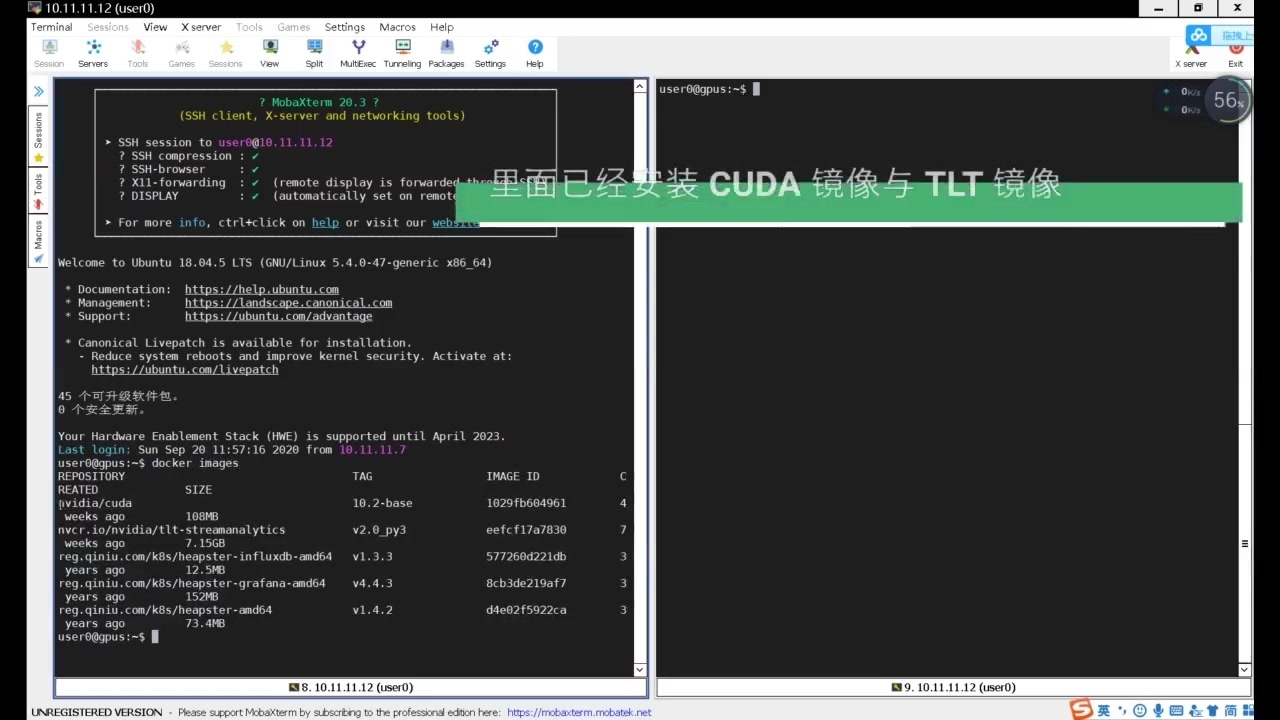
Task: Open the Settings gear toolbar icon
Action: (x=490, y=54)
